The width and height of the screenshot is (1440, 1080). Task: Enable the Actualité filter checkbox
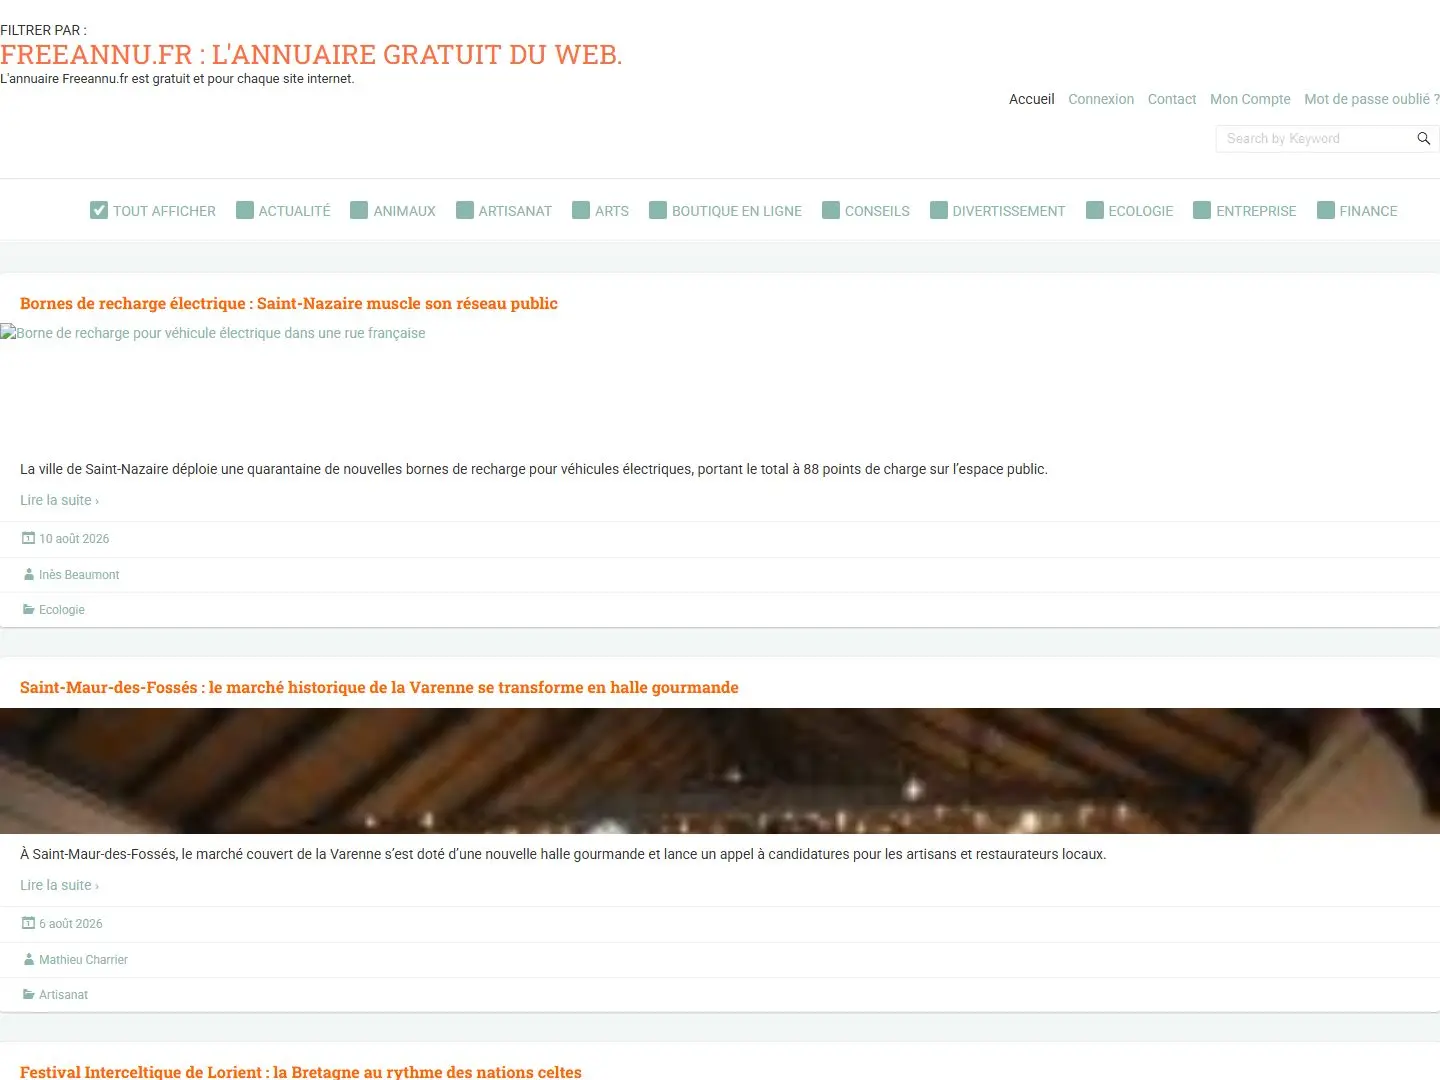pyautogui.click(x=245, y=210)
